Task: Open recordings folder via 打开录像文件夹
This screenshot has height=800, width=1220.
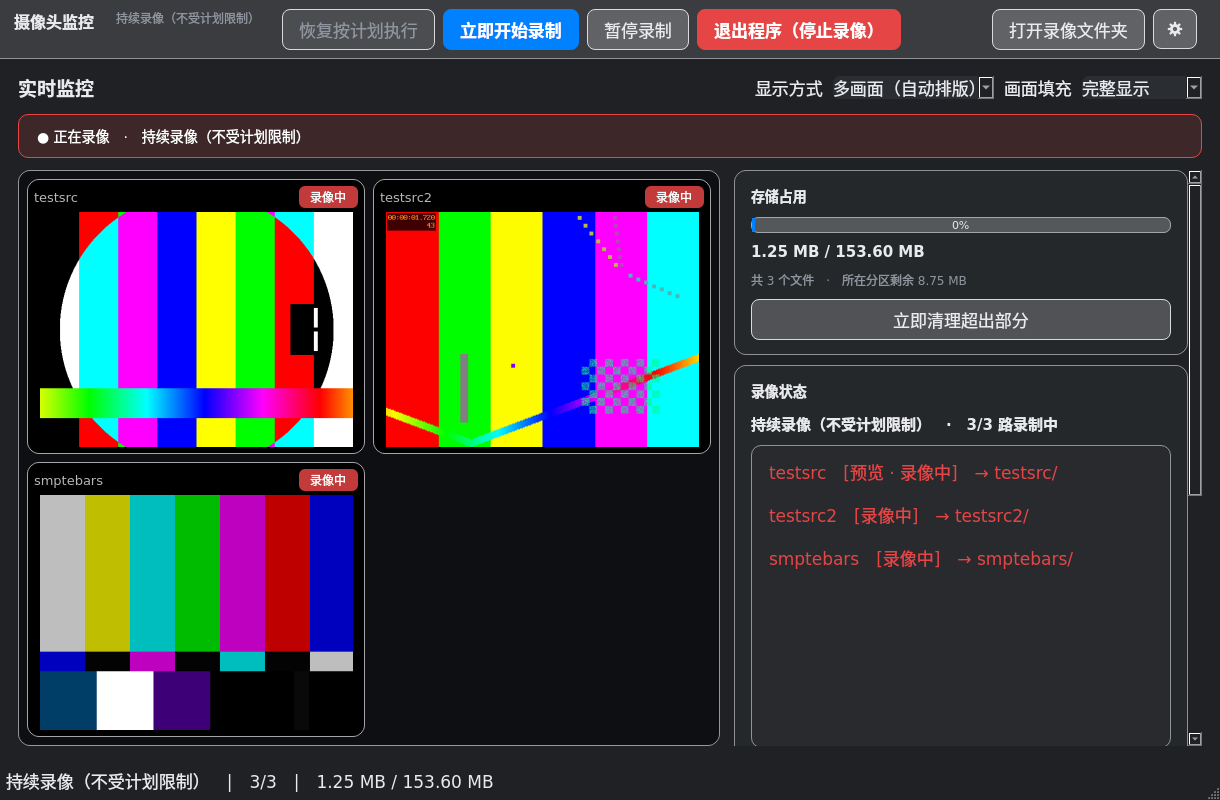Action: point(1068,30)
